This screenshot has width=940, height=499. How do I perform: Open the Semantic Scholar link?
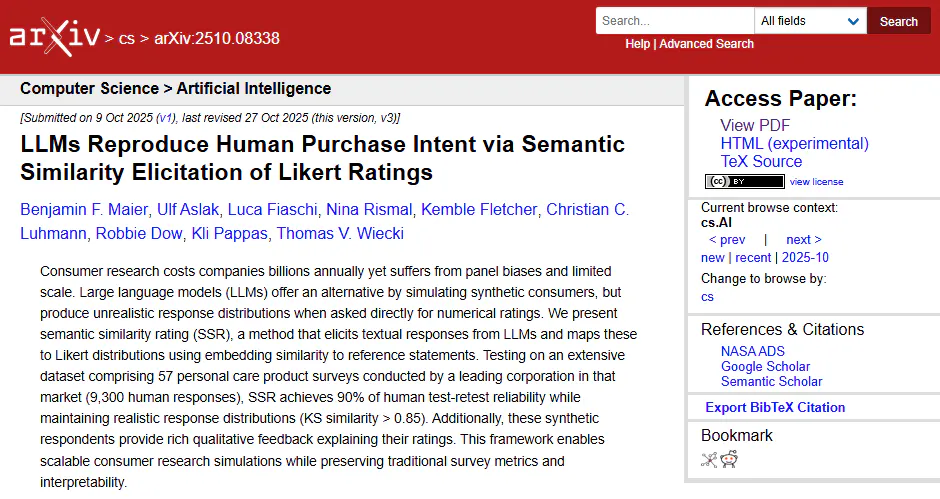click(771, 381)
